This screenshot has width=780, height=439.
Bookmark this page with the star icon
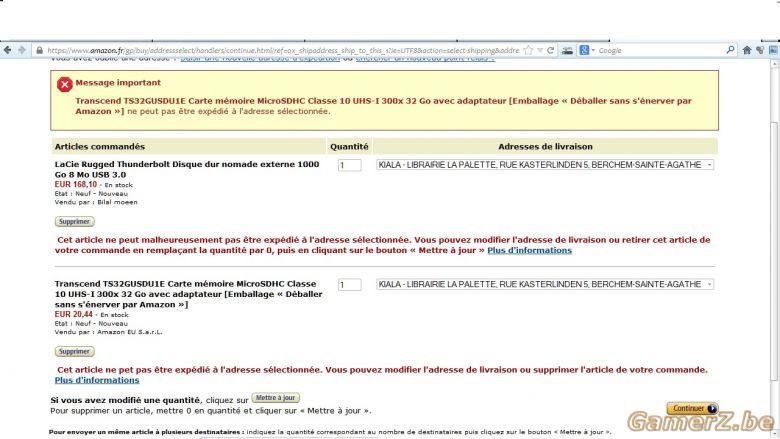[528, 50]
